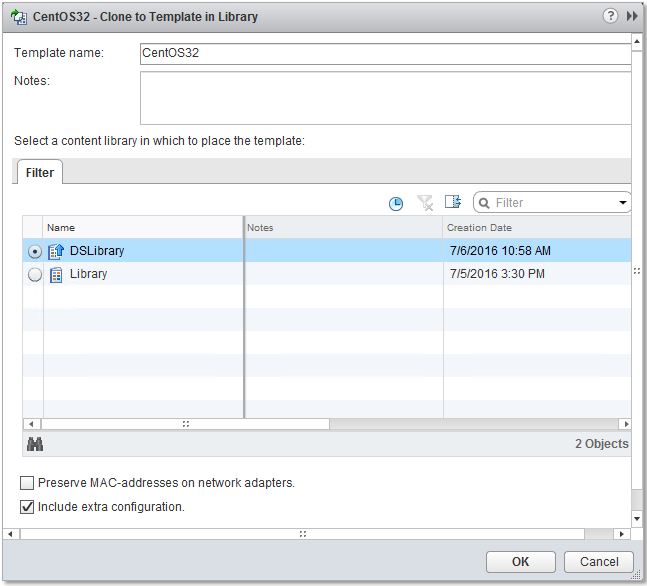Viewport: 647px width, 586px height.
Task: Click the clear filter funnel icon
Action: [425, 203]
